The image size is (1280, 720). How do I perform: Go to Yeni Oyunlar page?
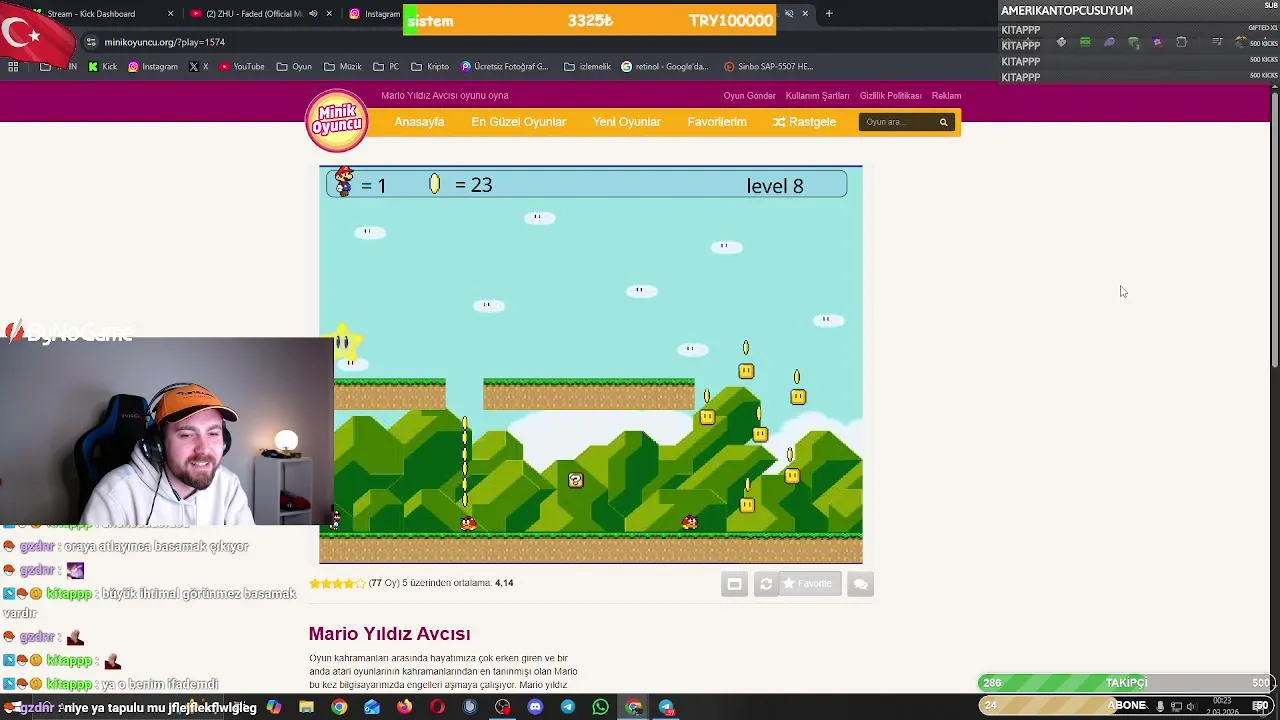[x=626, y=122]
